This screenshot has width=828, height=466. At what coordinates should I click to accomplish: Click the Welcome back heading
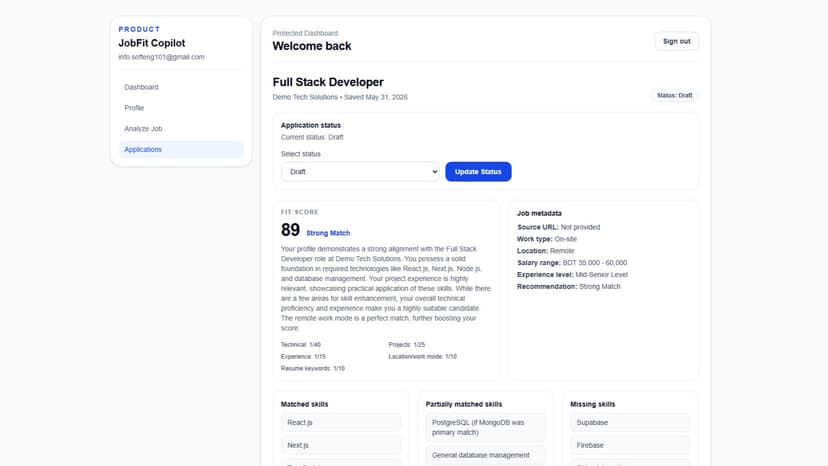tap(312, 46)
